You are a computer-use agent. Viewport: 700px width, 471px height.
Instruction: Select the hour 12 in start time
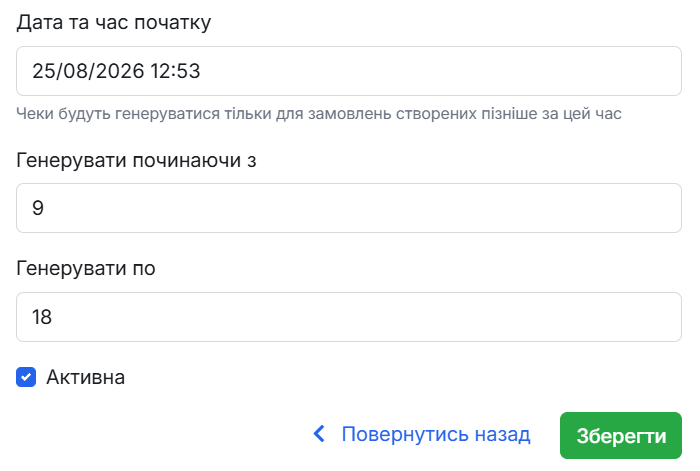[161, 71]
